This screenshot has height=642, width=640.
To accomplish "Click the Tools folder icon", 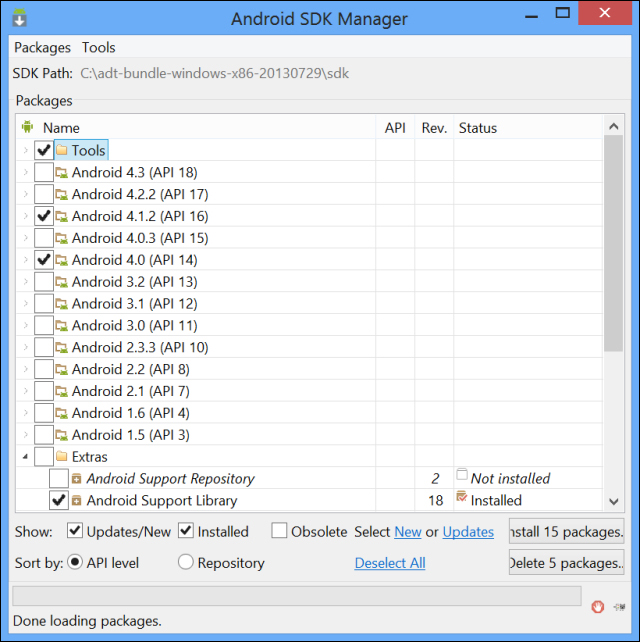I will pyautogui.click(x=62, y=150).
